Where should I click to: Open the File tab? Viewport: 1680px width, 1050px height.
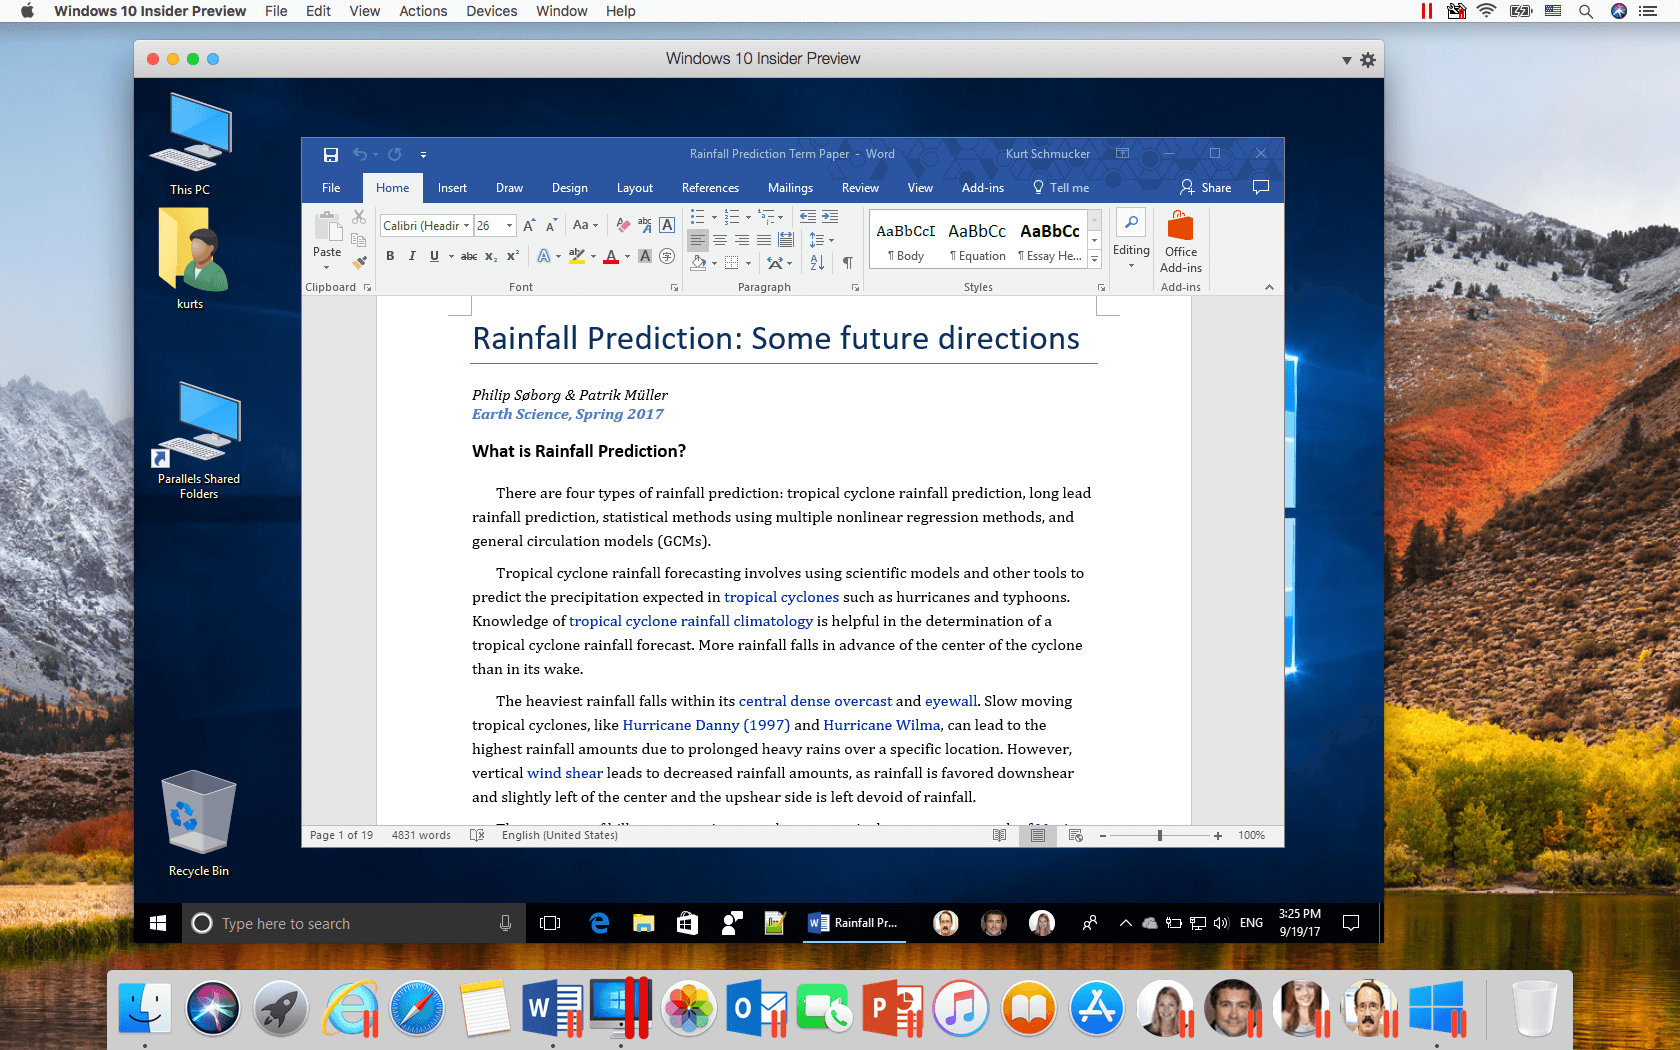[x=331, y=188]
